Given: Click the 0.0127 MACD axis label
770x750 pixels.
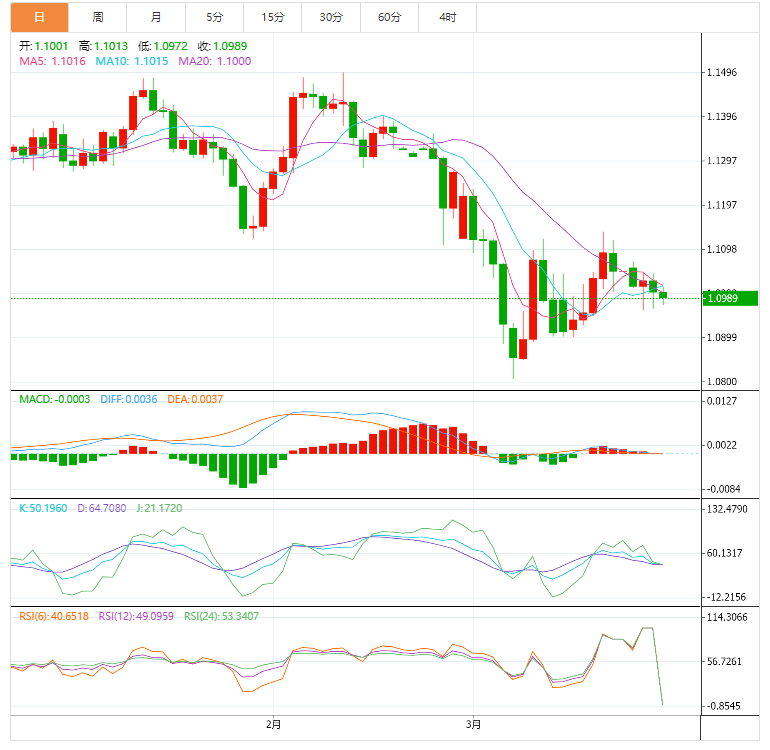Looking at the screenshot, I should tap(721, 401).
